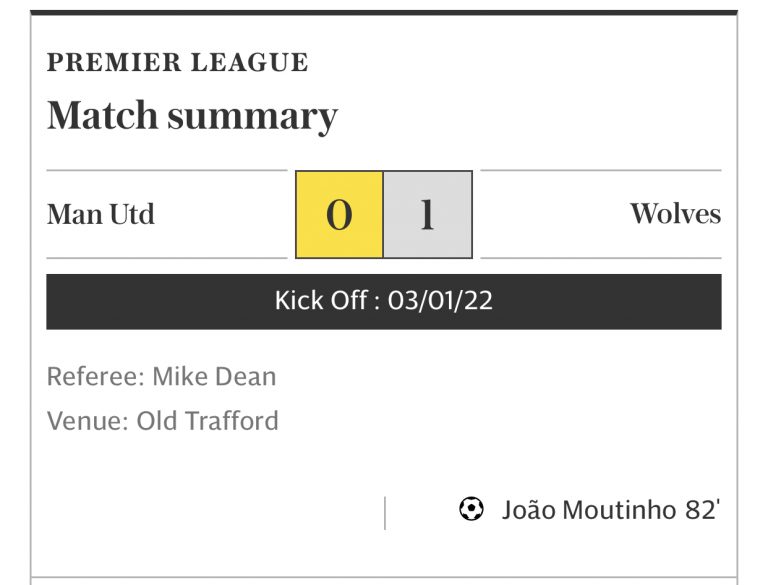Open the Wolves team name
The width and height of the screenshot is (768, 585).
tap(675, 214)
